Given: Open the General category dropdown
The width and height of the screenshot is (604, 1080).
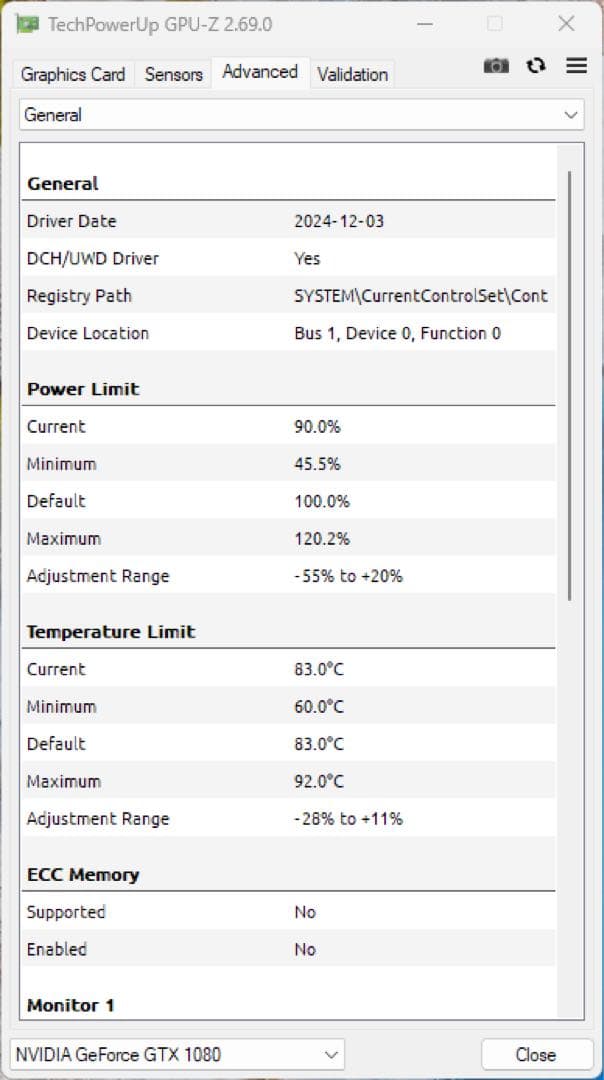Looking at the screenshot, I should point(302,115).
